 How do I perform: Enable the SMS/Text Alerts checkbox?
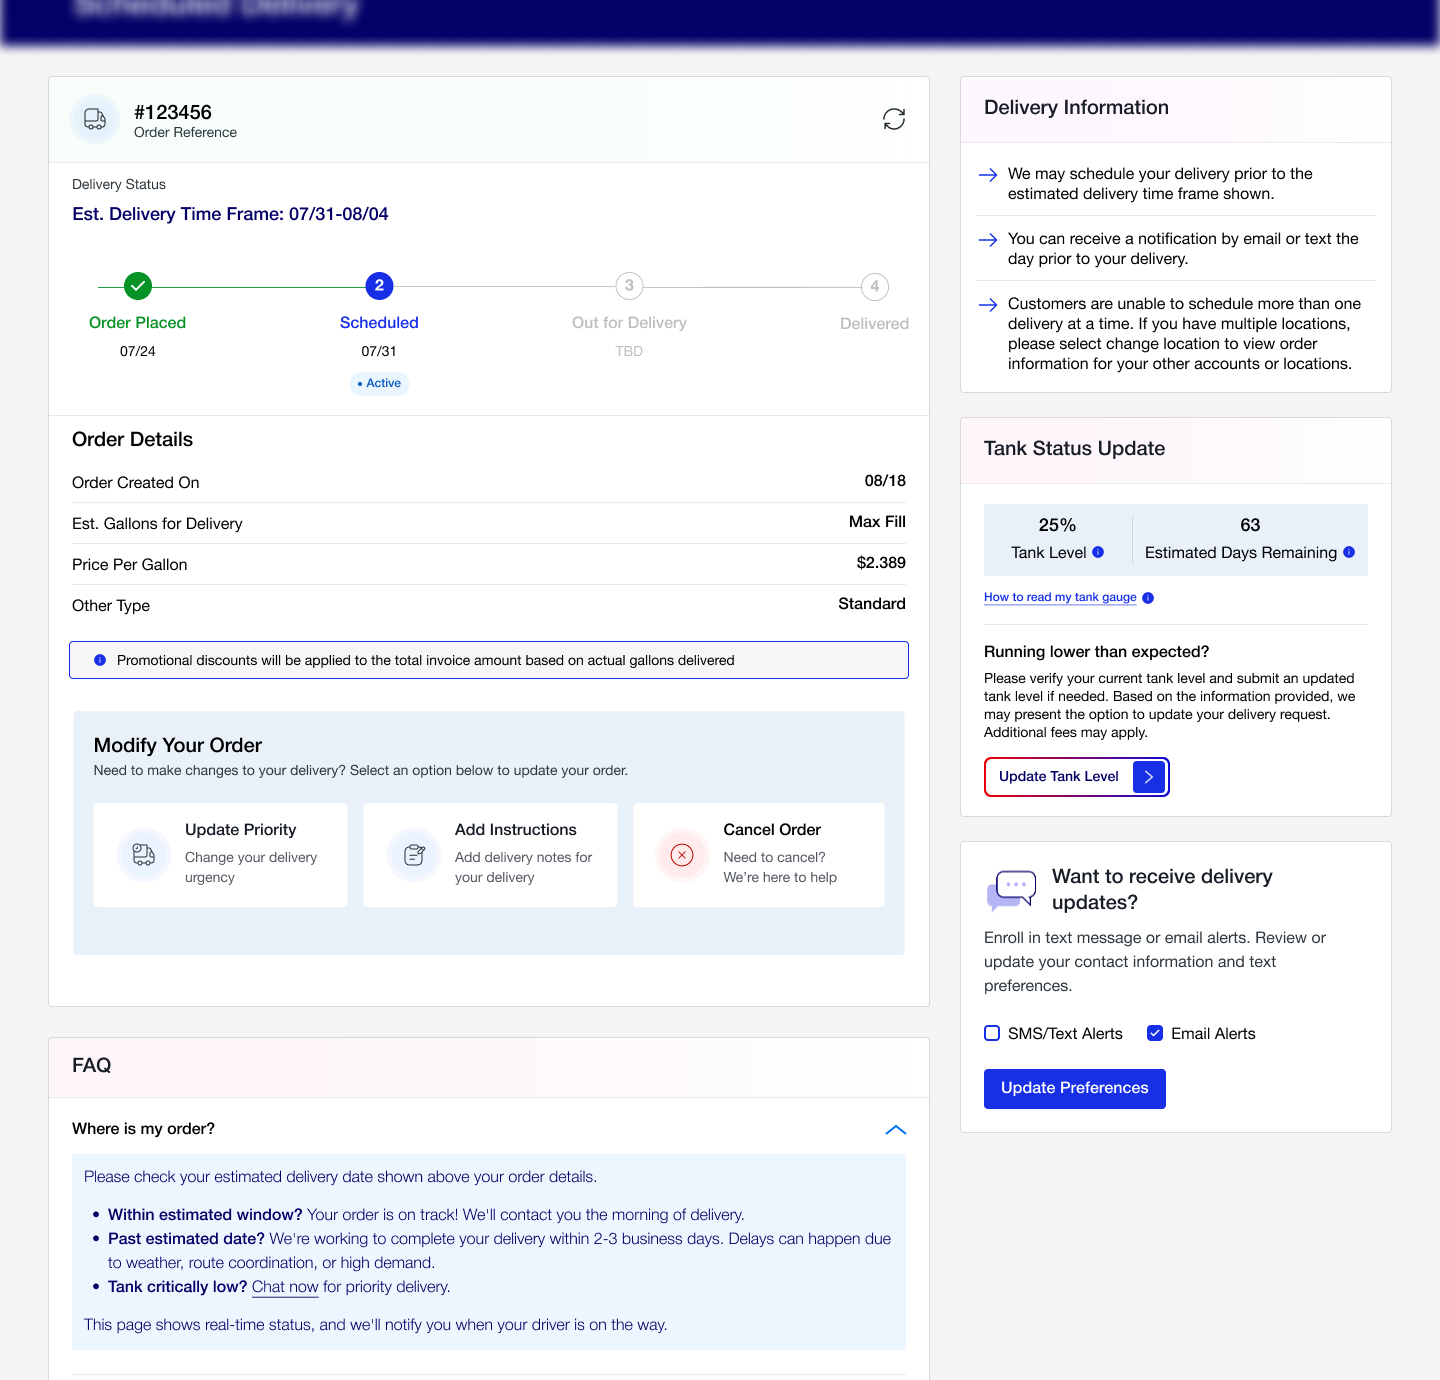click(x=992, y=1033)
